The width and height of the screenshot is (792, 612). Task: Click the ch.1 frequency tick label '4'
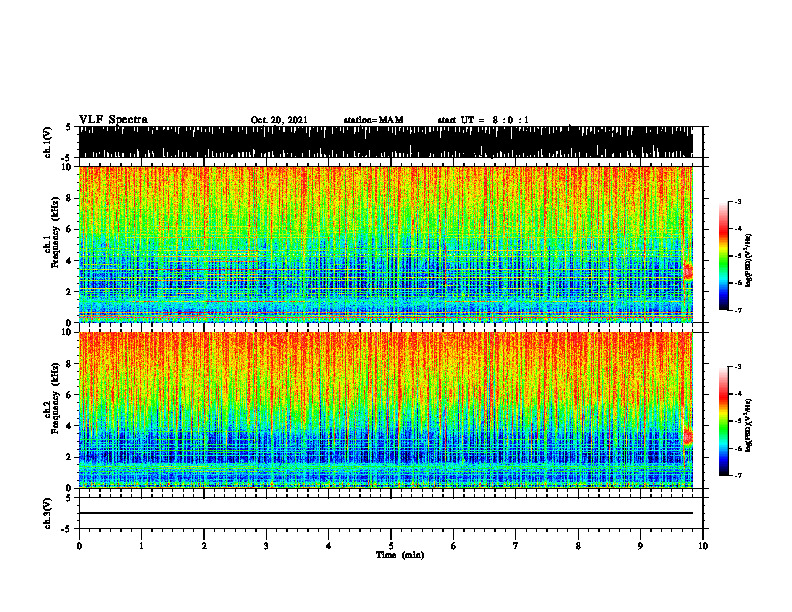point(70,261)
